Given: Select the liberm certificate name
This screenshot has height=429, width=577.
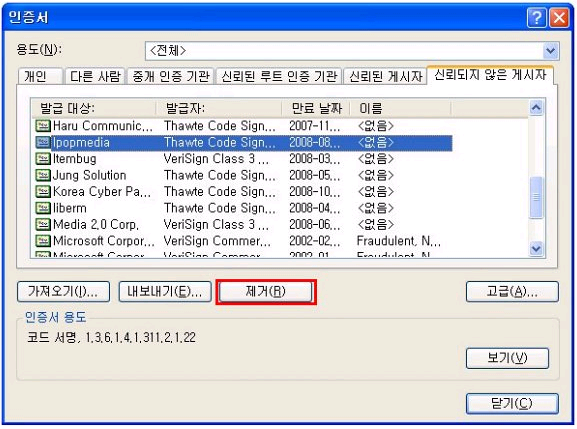Looking at the screenshot, I should point(70,208).
